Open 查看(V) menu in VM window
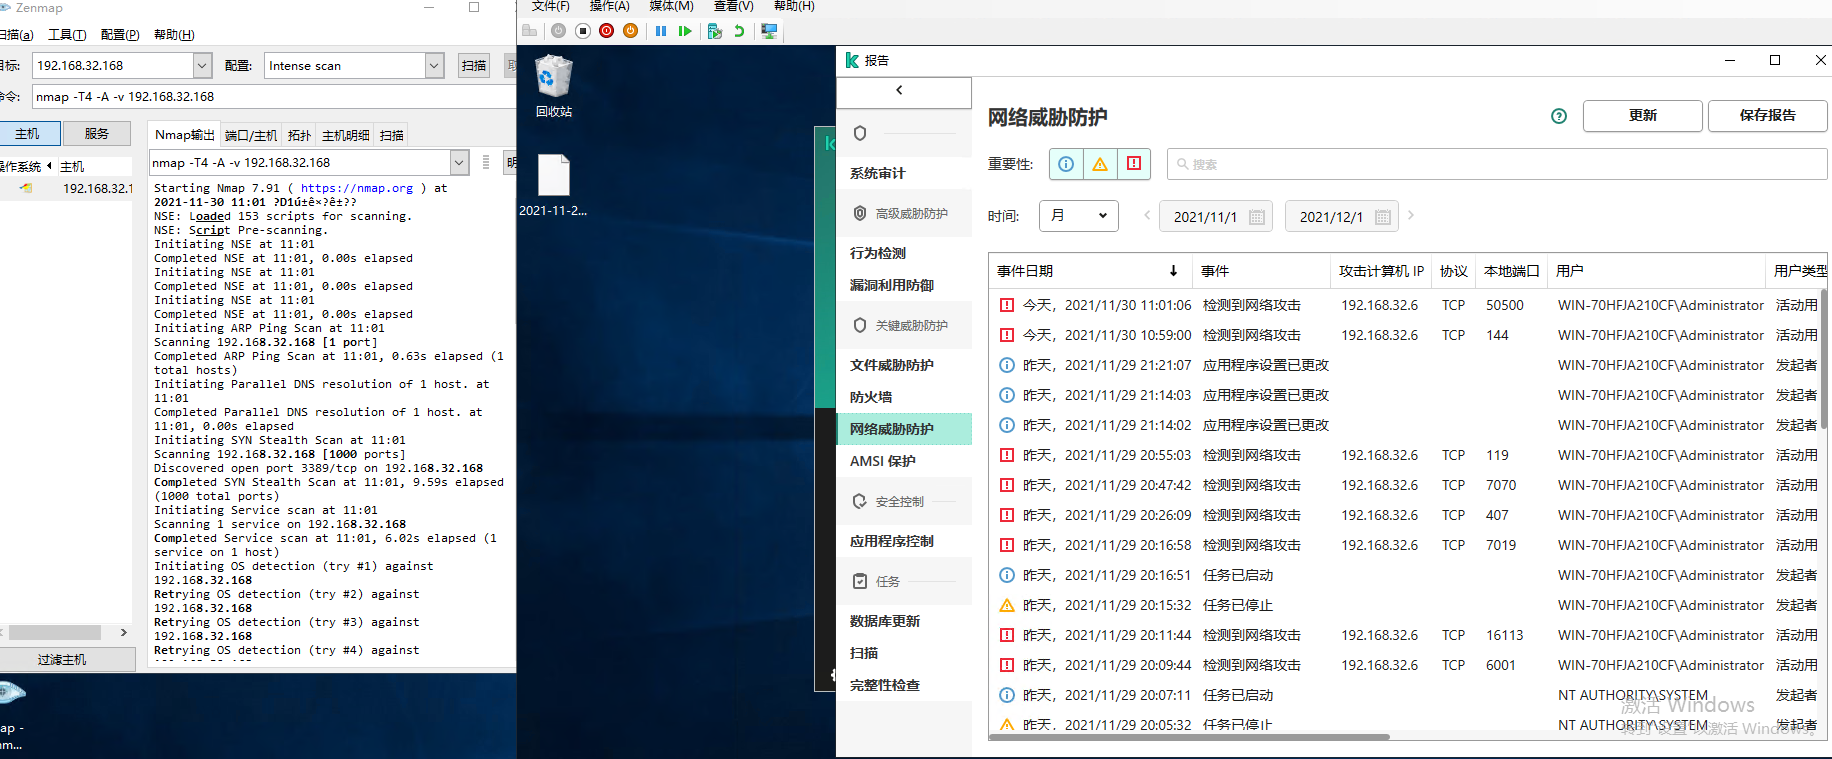Viewport: 1832px width, 759px height. [x=733, y=6]
